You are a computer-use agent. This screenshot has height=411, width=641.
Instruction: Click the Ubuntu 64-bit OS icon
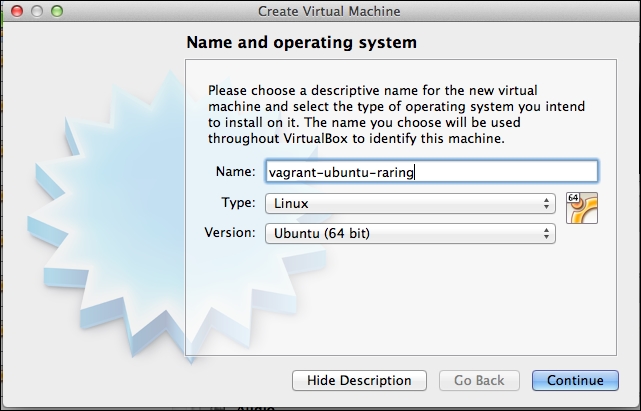tap(582, 208)
